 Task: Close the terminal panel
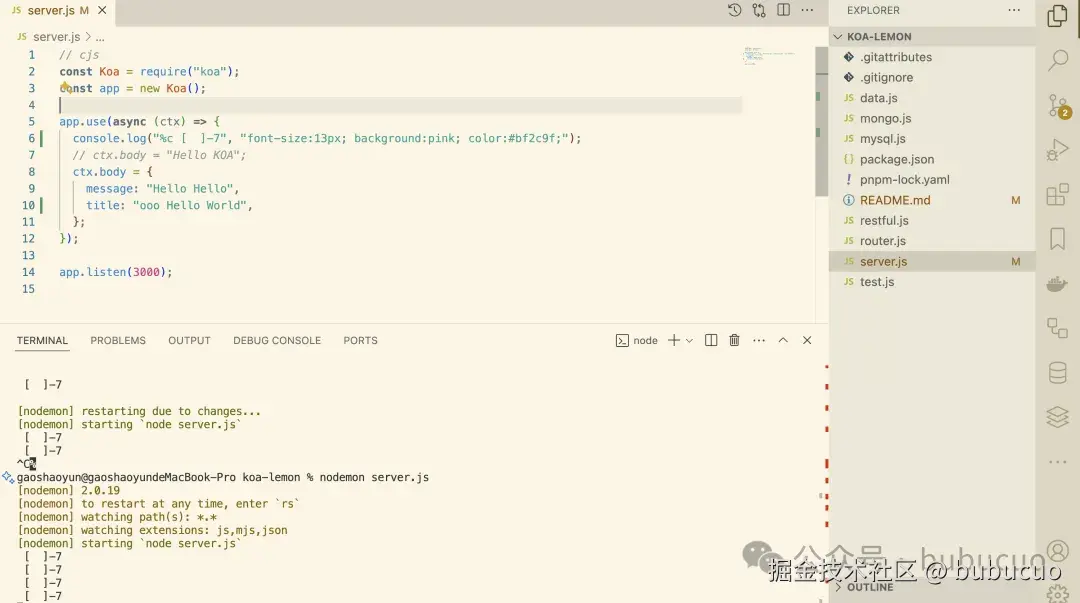tap(807, 340)
